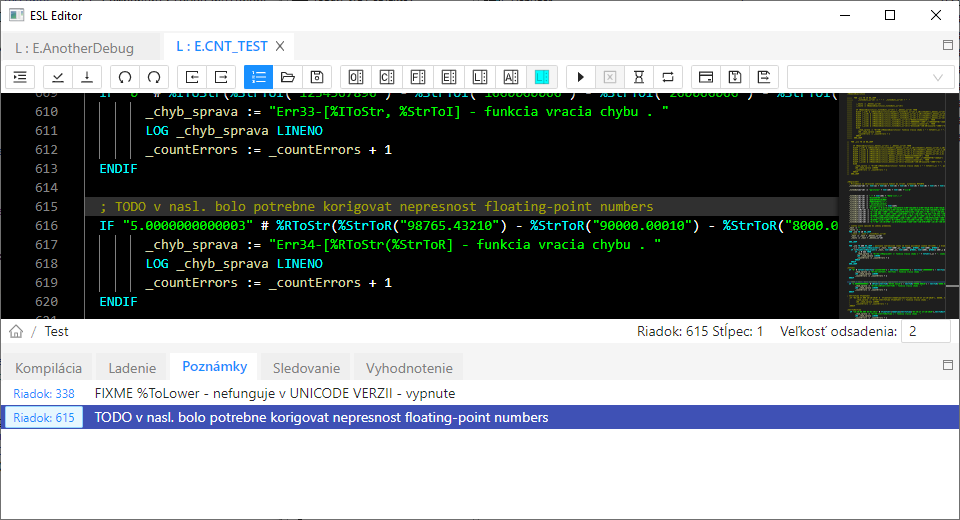
Task: Switch to the E.AnotherDebug tab
Action: click(74, 47)
